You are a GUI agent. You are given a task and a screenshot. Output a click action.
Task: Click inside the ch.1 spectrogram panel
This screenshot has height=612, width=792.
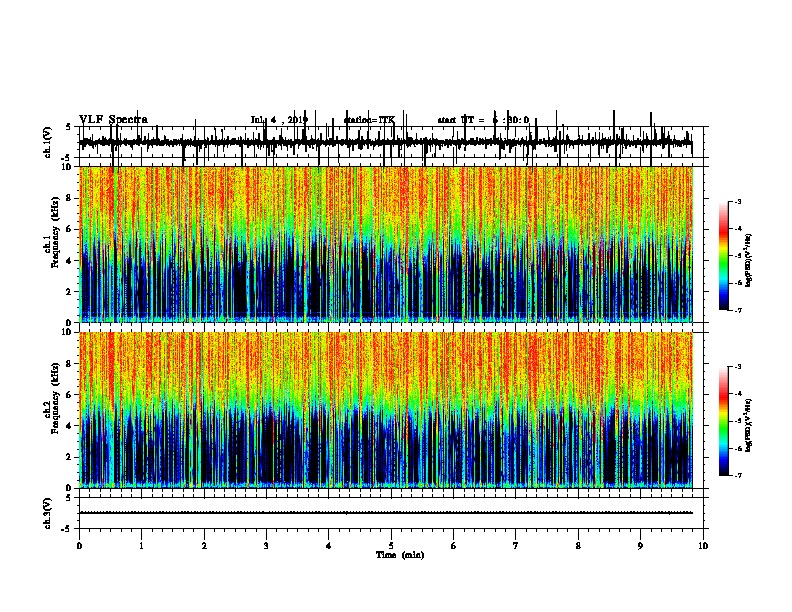pyautogui.click(x=386, y=244)
